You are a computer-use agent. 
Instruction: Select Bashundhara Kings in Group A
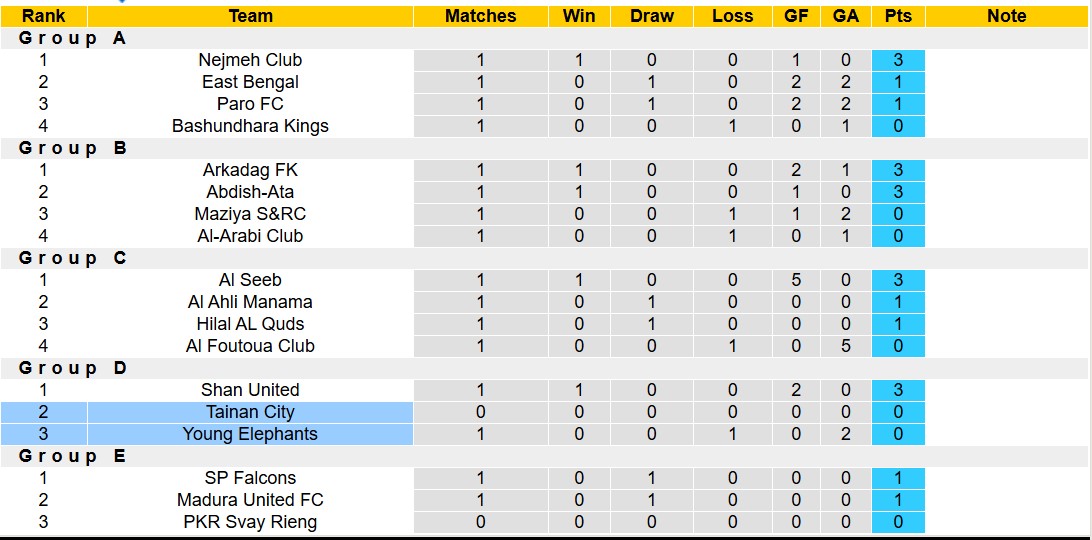(250, 126)
